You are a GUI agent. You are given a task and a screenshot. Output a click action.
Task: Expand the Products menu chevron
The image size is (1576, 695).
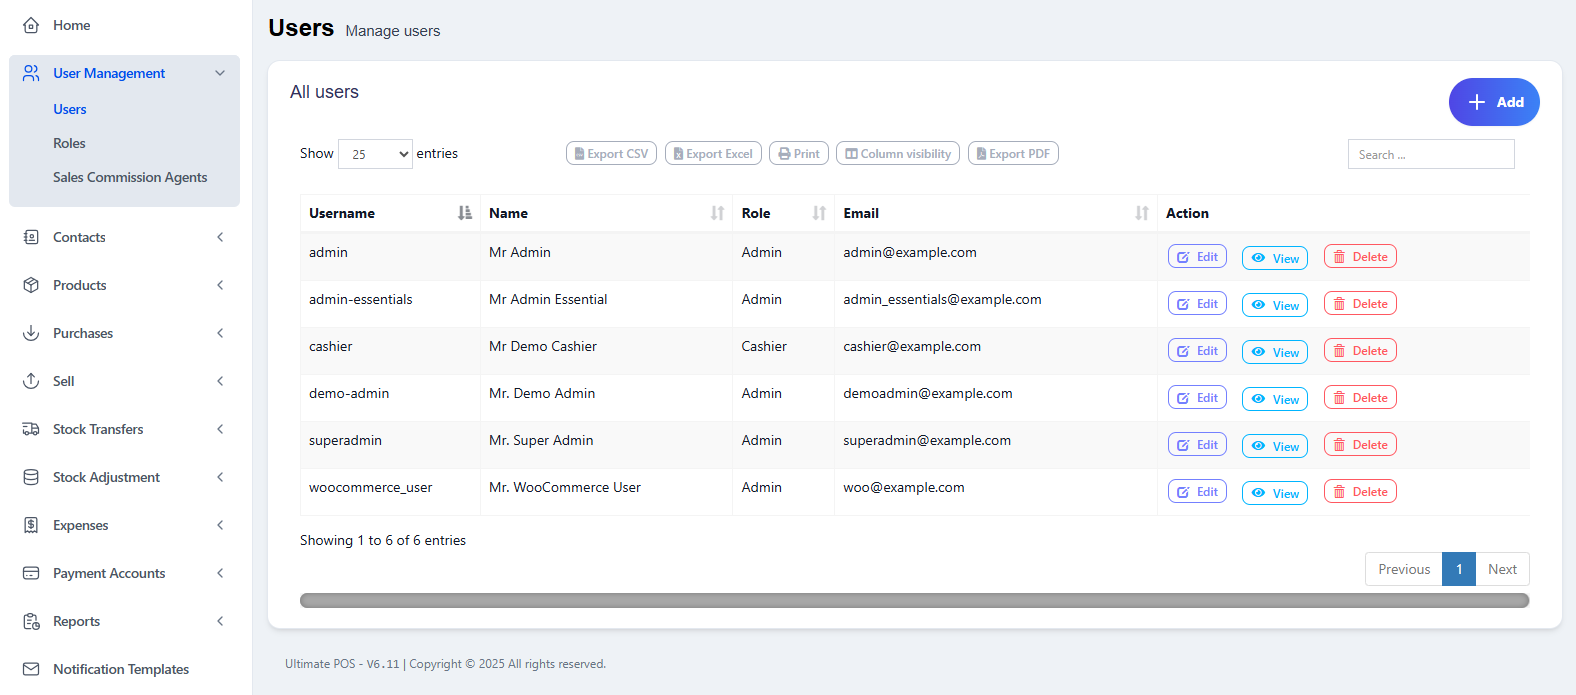220,285
